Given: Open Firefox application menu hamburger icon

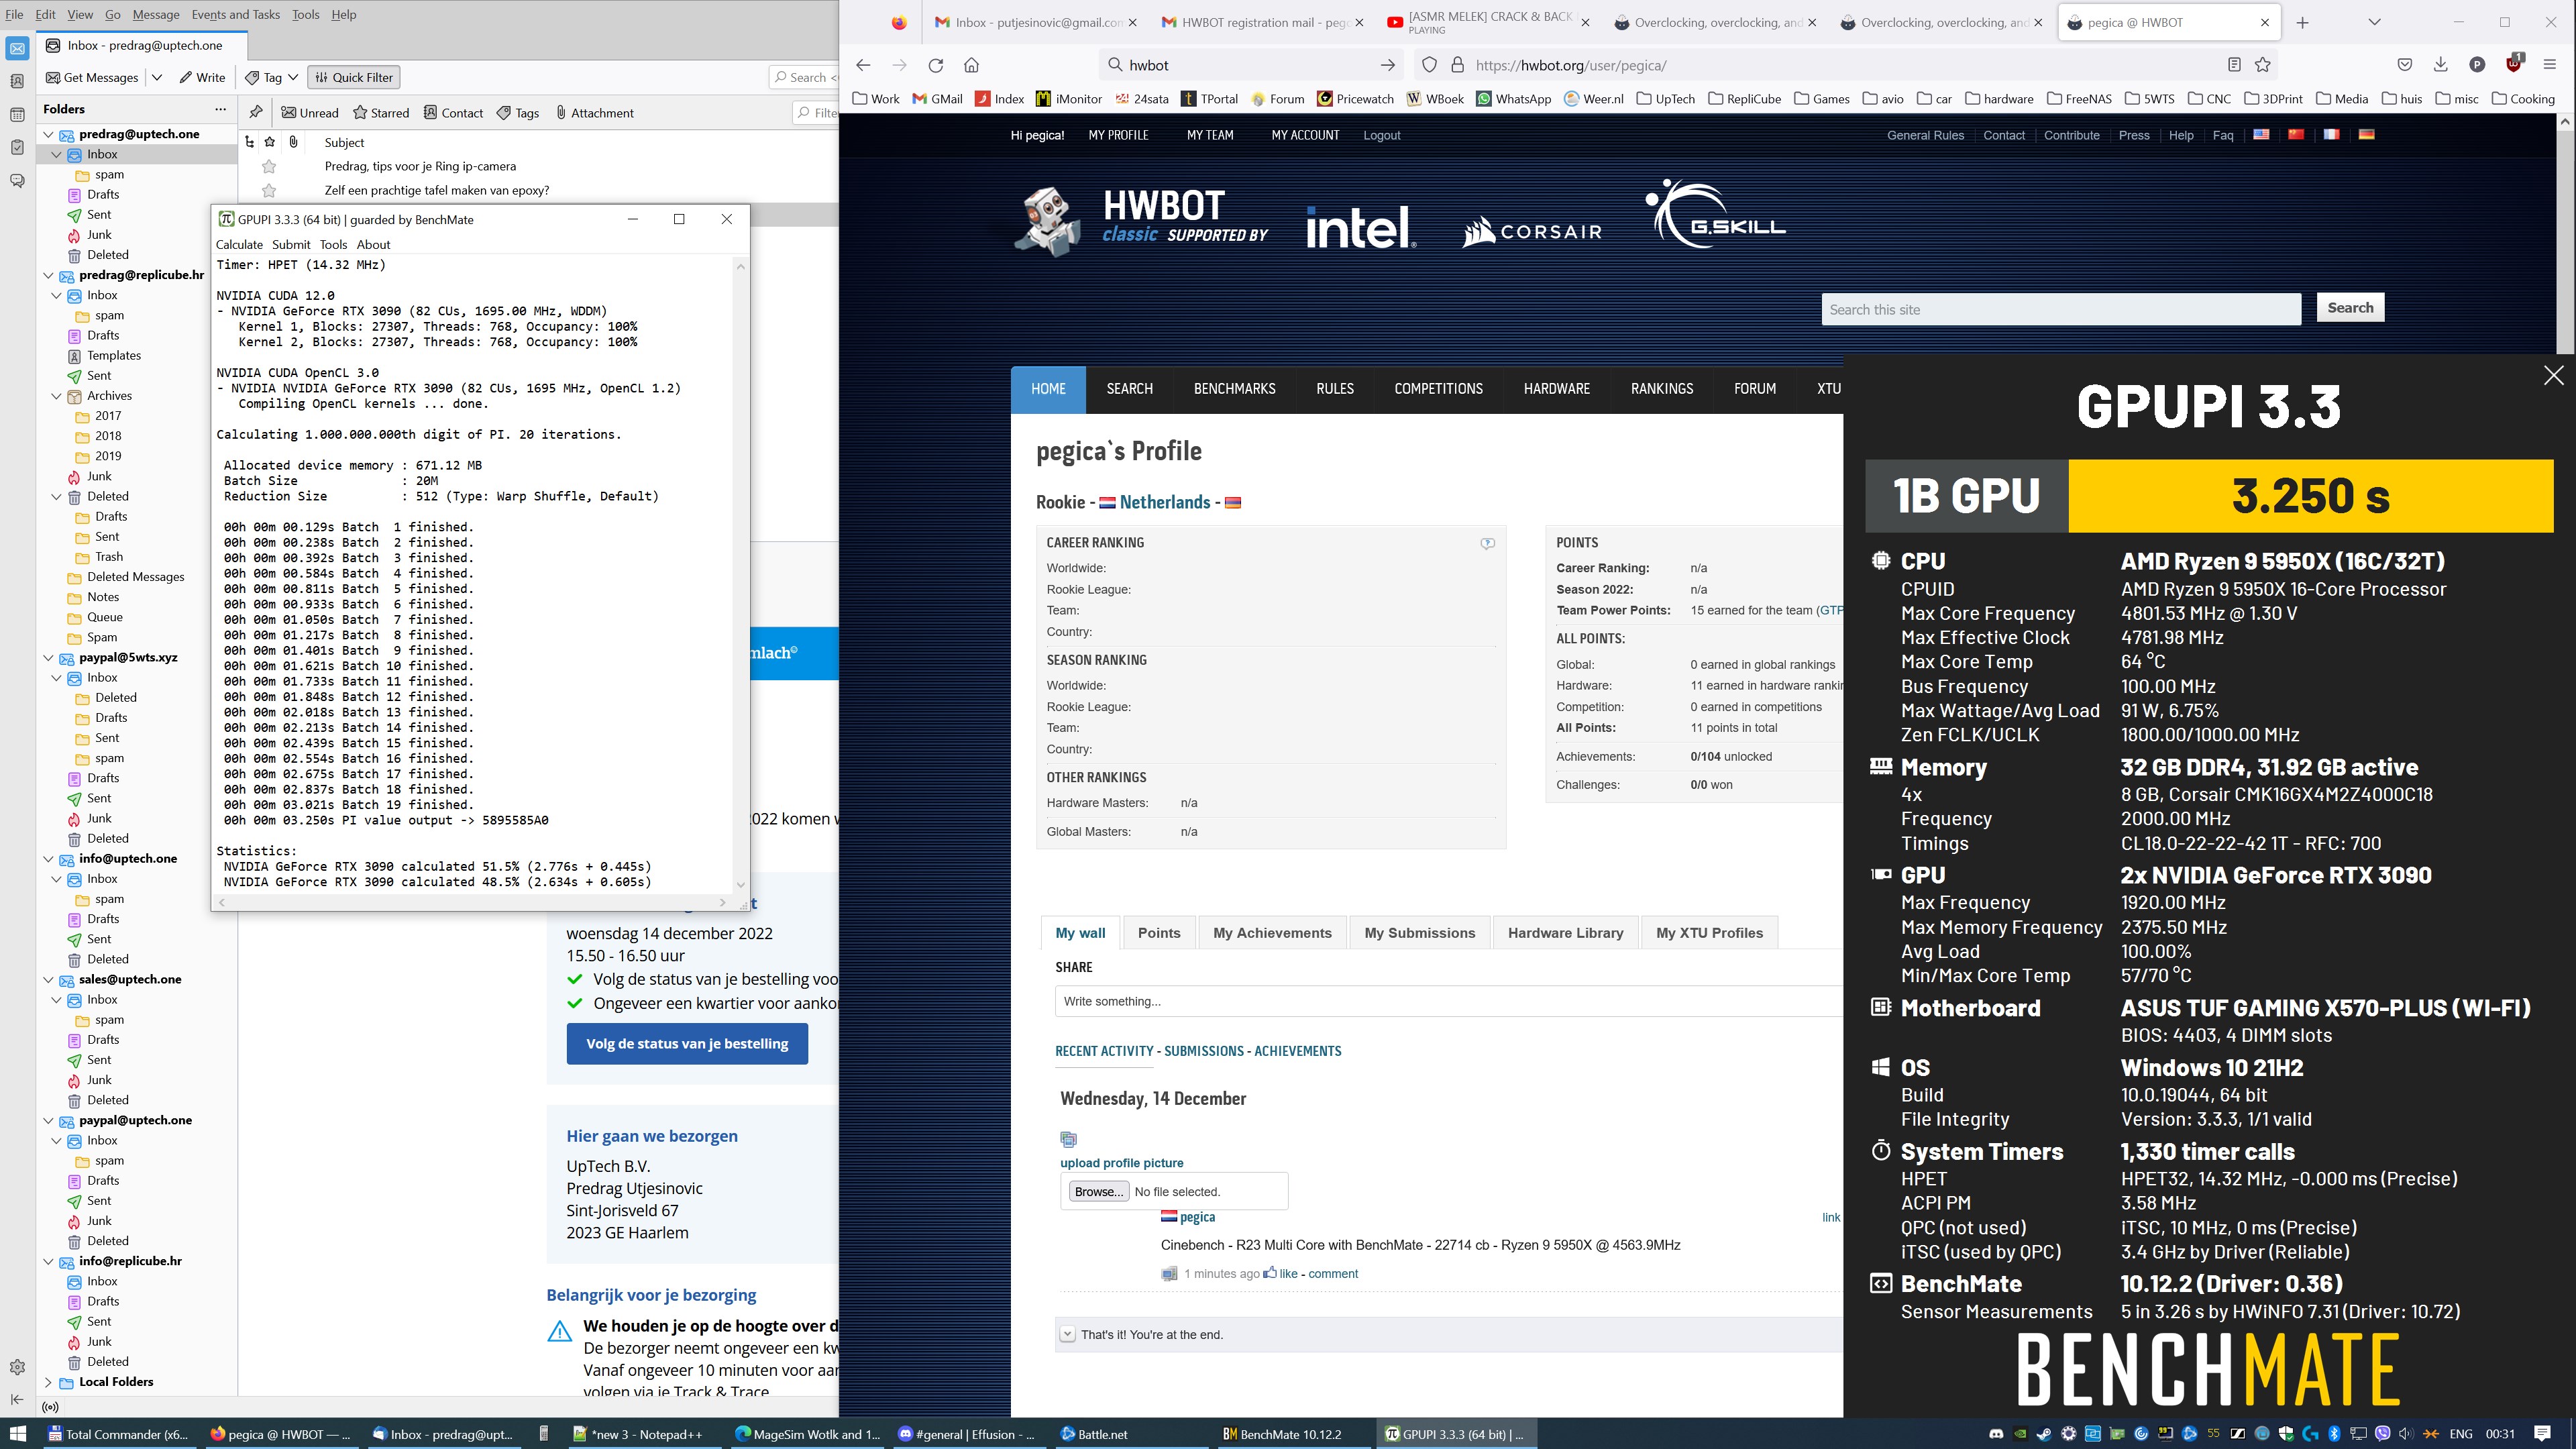Looking at the screenshot, I should pyautogui.click(x=2549, y=65).
